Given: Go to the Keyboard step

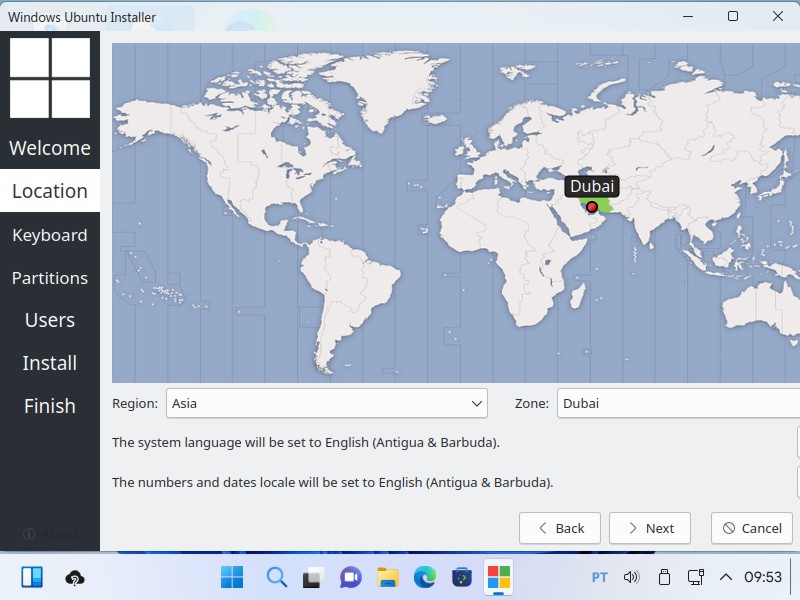Looking at the screenshot, I should [50, 235].
